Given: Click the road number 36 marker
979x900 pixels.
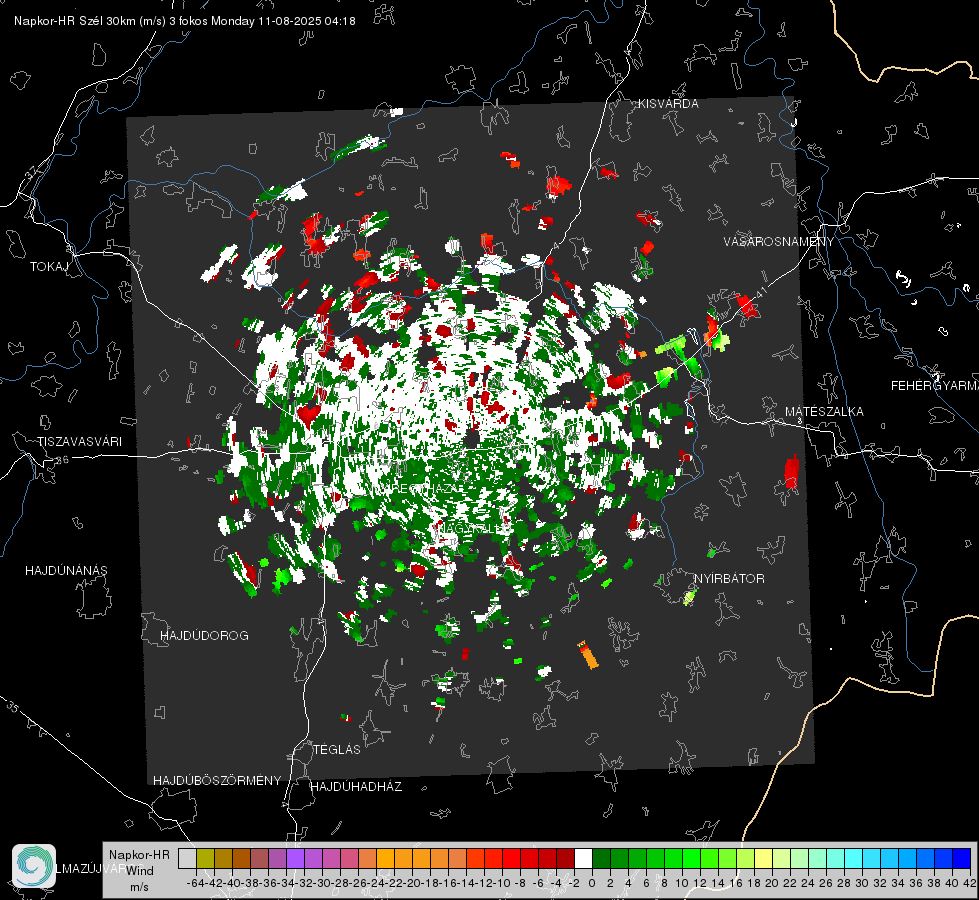Looking at the screenshot, I should pyautogui.click(x=62, y=460).
